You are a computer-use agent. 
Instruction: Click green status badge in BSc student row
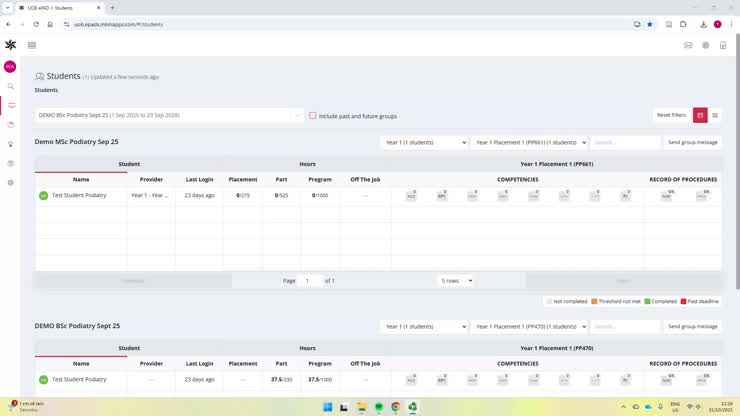coord(43,380)
